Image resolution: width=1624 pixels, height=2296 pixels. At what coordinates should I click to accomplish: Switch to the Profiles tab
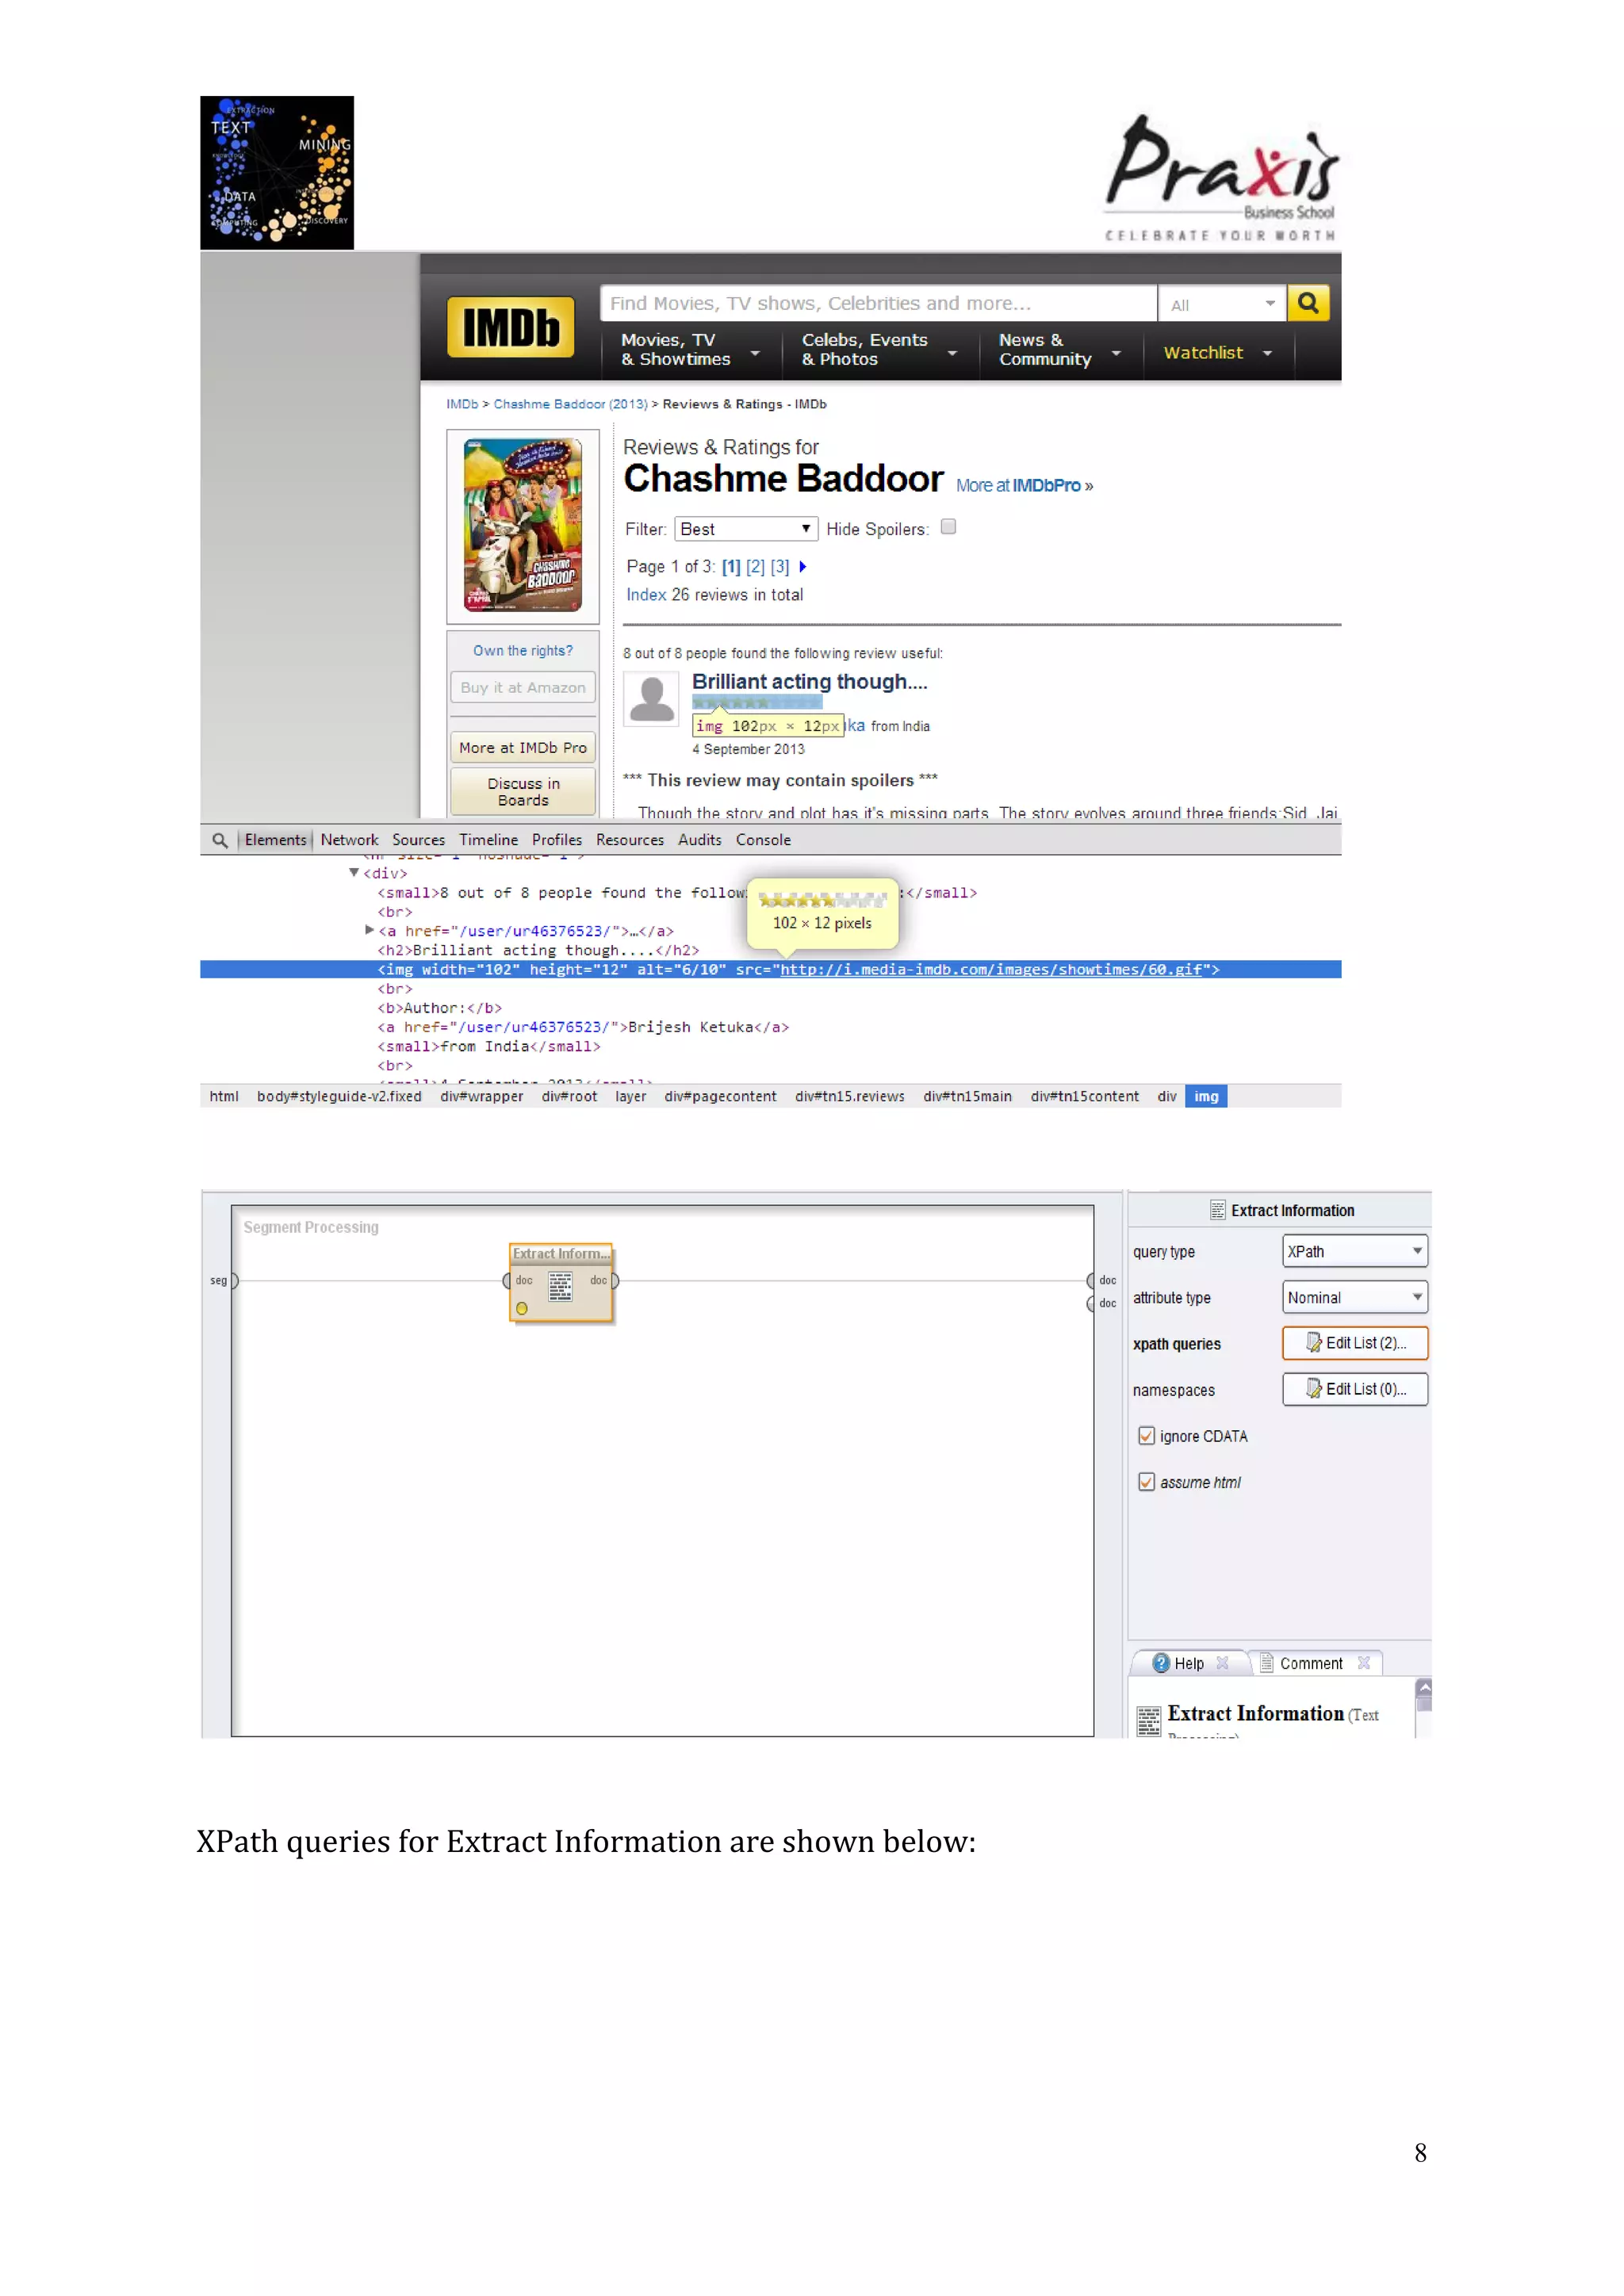[x=556, y=840]
